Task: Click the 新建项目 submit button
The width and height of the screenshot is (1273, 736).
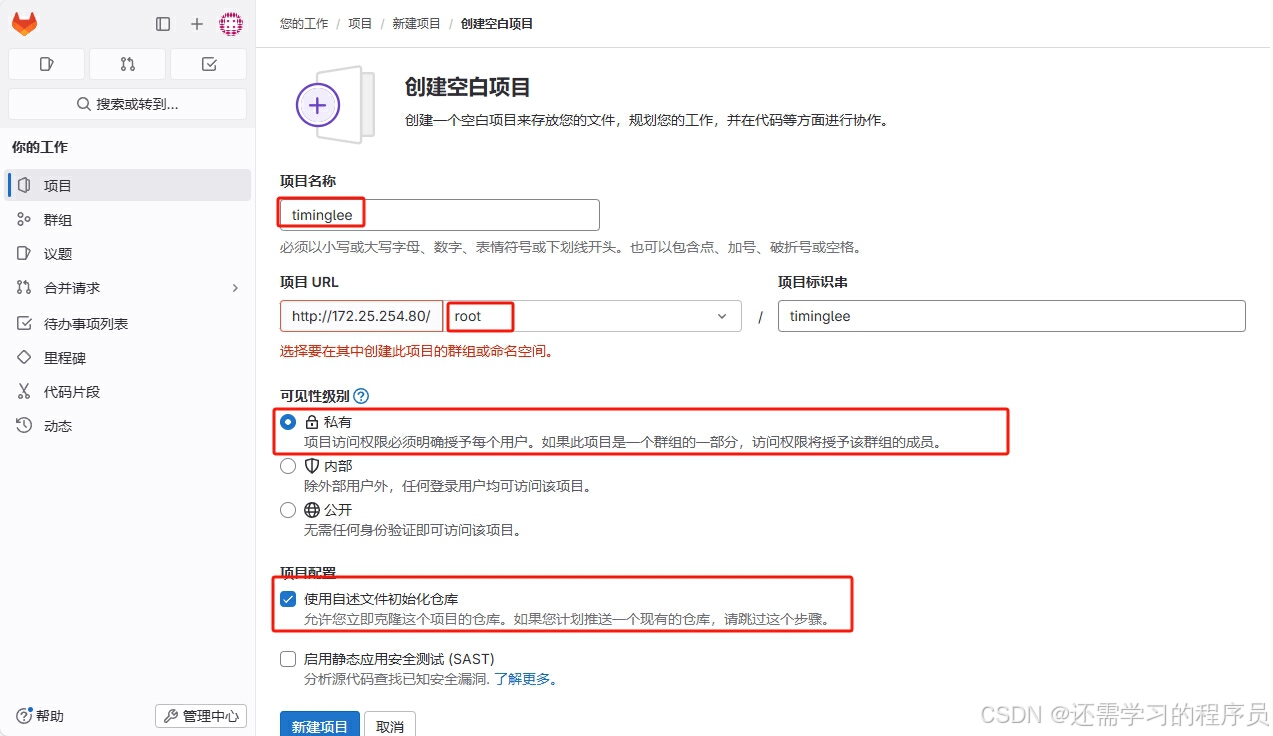Action: coord(320,726)
